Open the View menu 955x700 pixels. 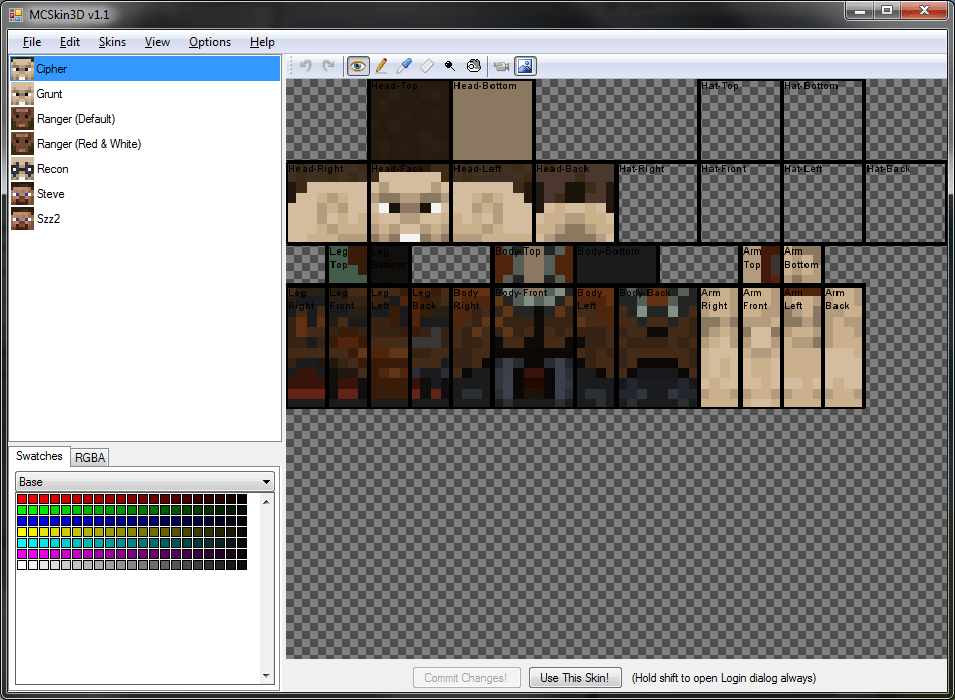point(157,42)
